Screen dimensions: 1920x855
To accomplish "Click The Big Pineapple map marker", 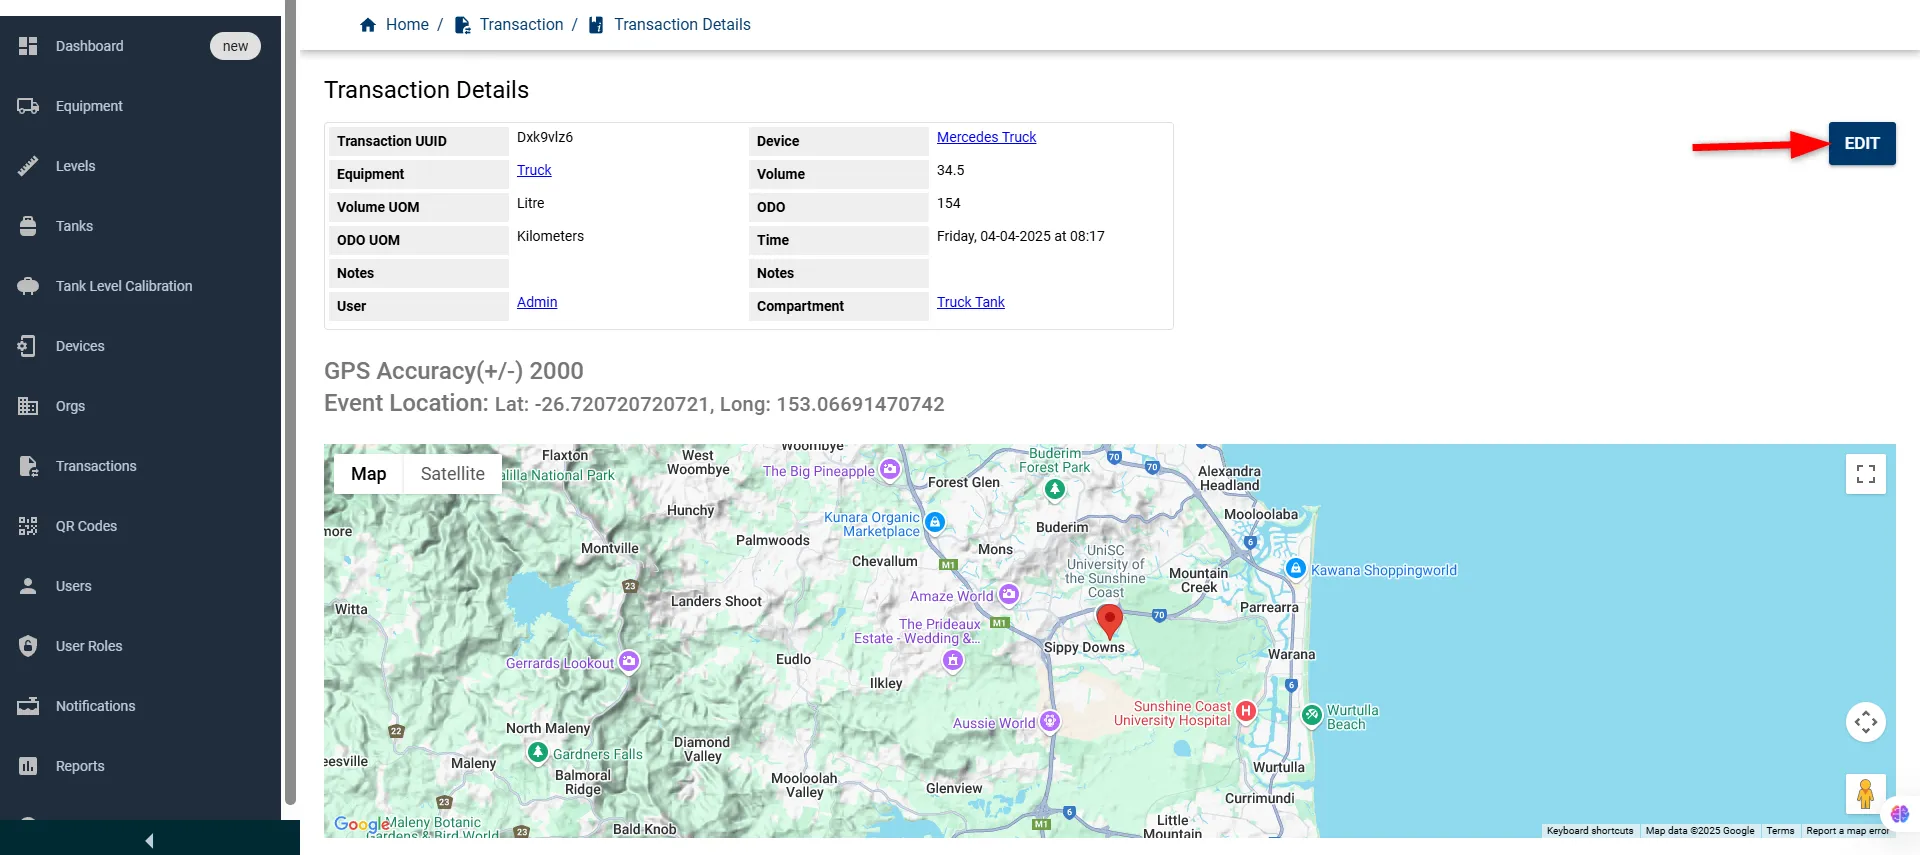I will (x=890, y=469).
